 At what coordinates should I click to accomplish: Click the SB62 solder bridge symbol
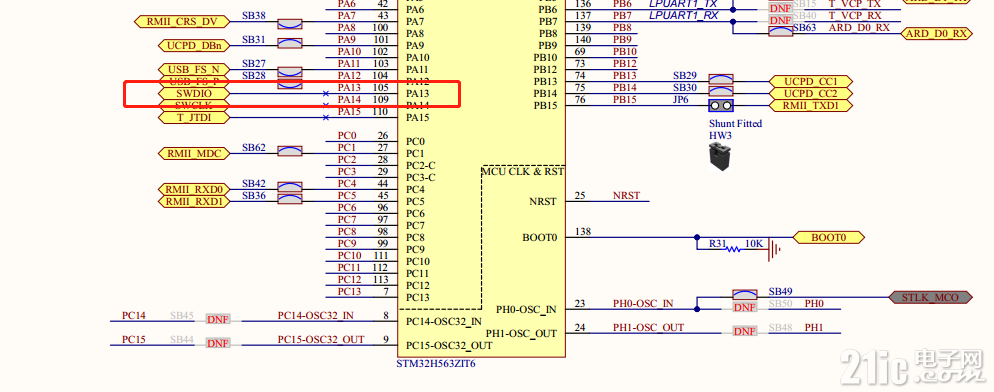click(x=290, y=151)
